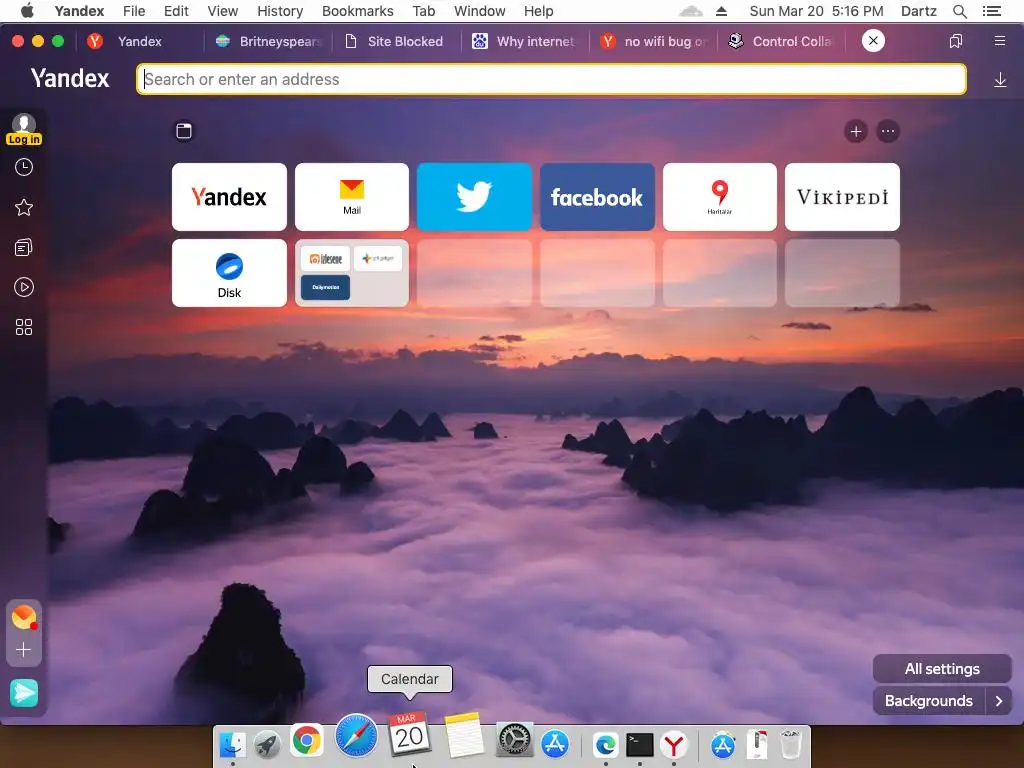Open downloads arrow icon
The width and height of the screenshot is (1024, 768).
[1000, 80]
